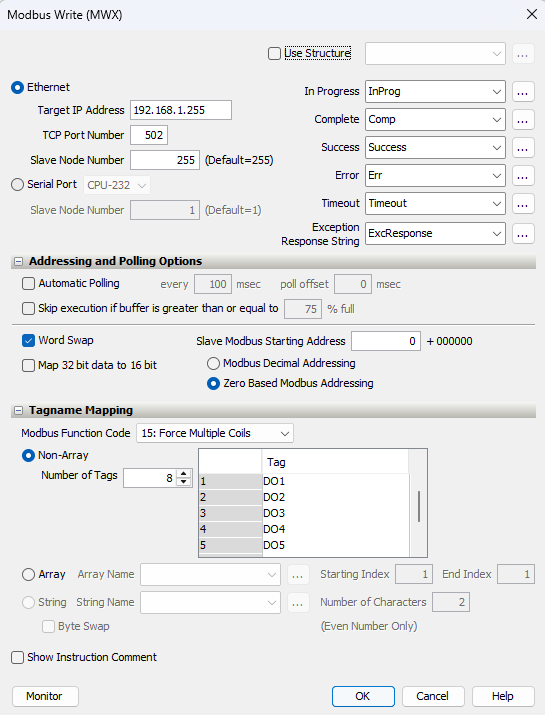
Task: Click the Cancel button
Action: pyautogui.click(x=433, y=696)
